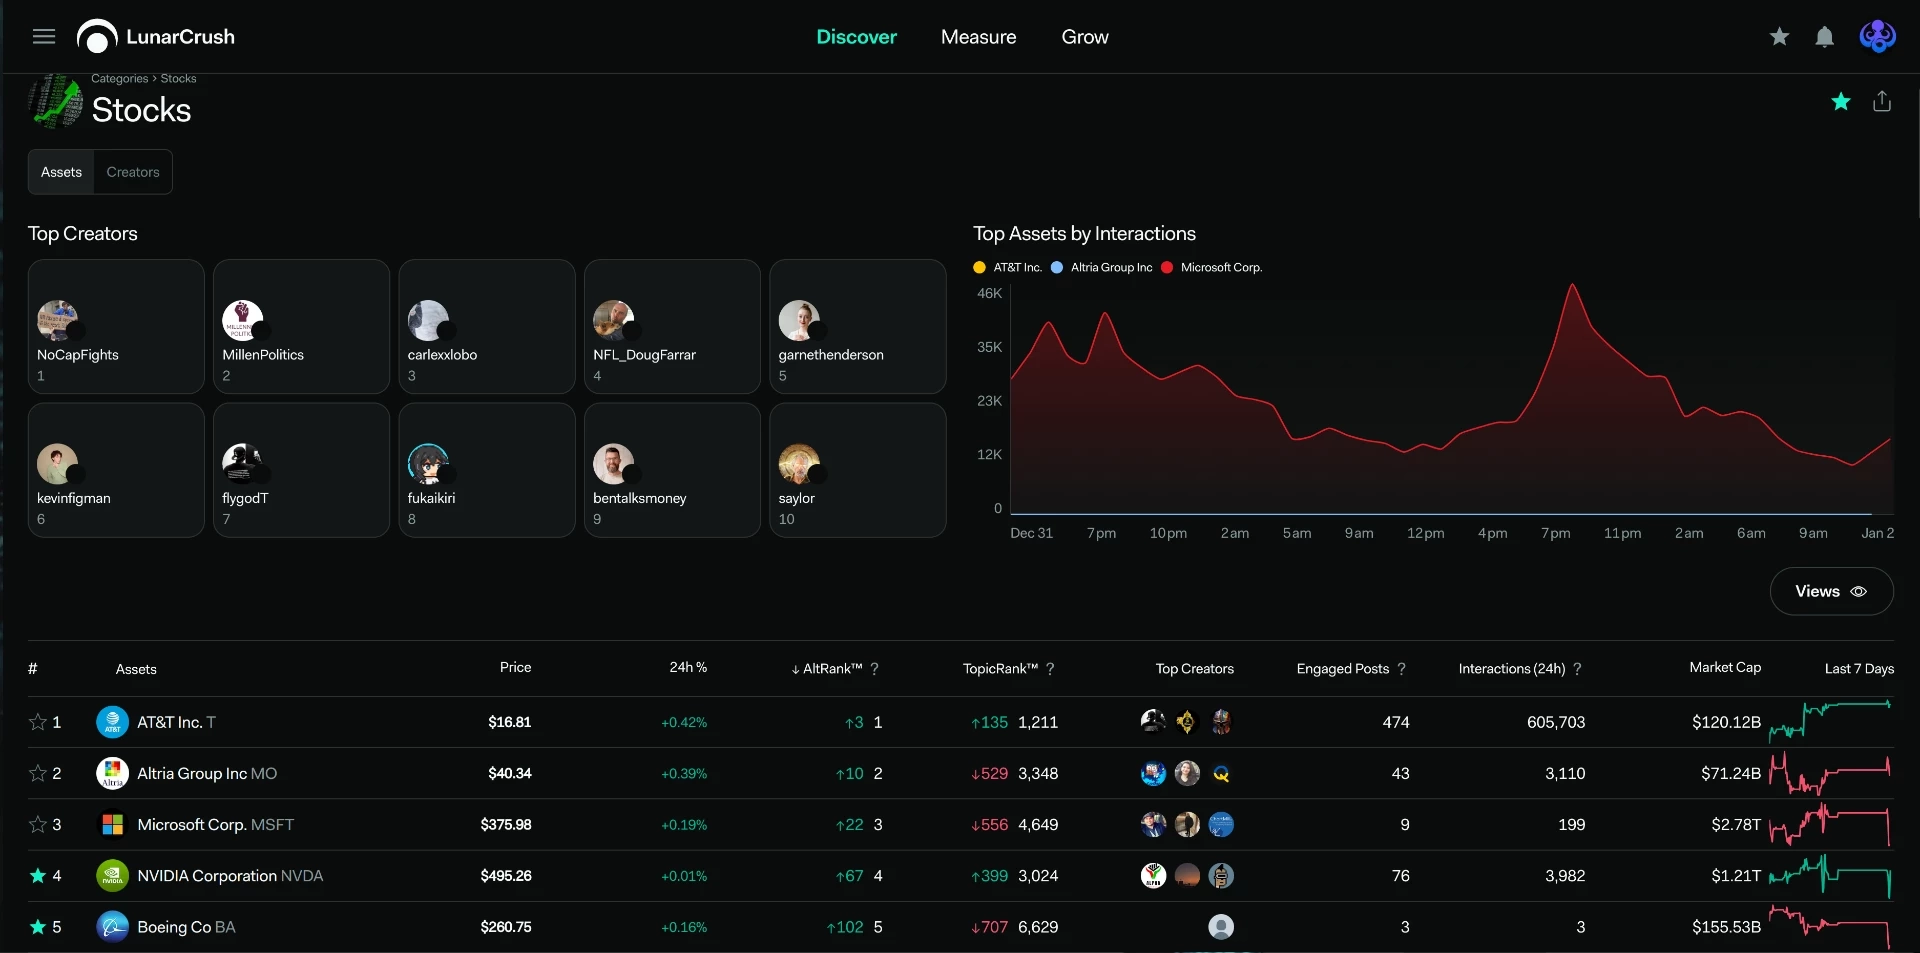Click the Interactions (24h) help icon
Image resolution: width=1920 pixels, height=953 pixels.
pyautogui.click(x=1578, y=669)
